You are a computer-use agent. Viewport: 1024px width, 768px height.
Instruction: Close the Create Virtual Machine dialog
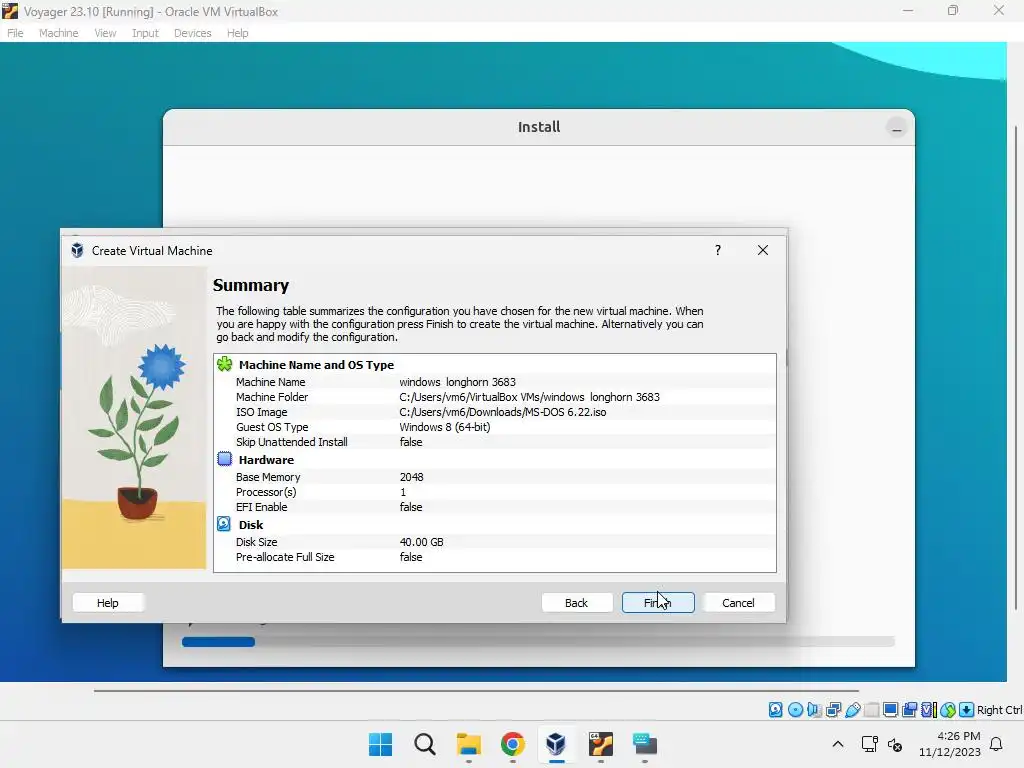point(763,250)
